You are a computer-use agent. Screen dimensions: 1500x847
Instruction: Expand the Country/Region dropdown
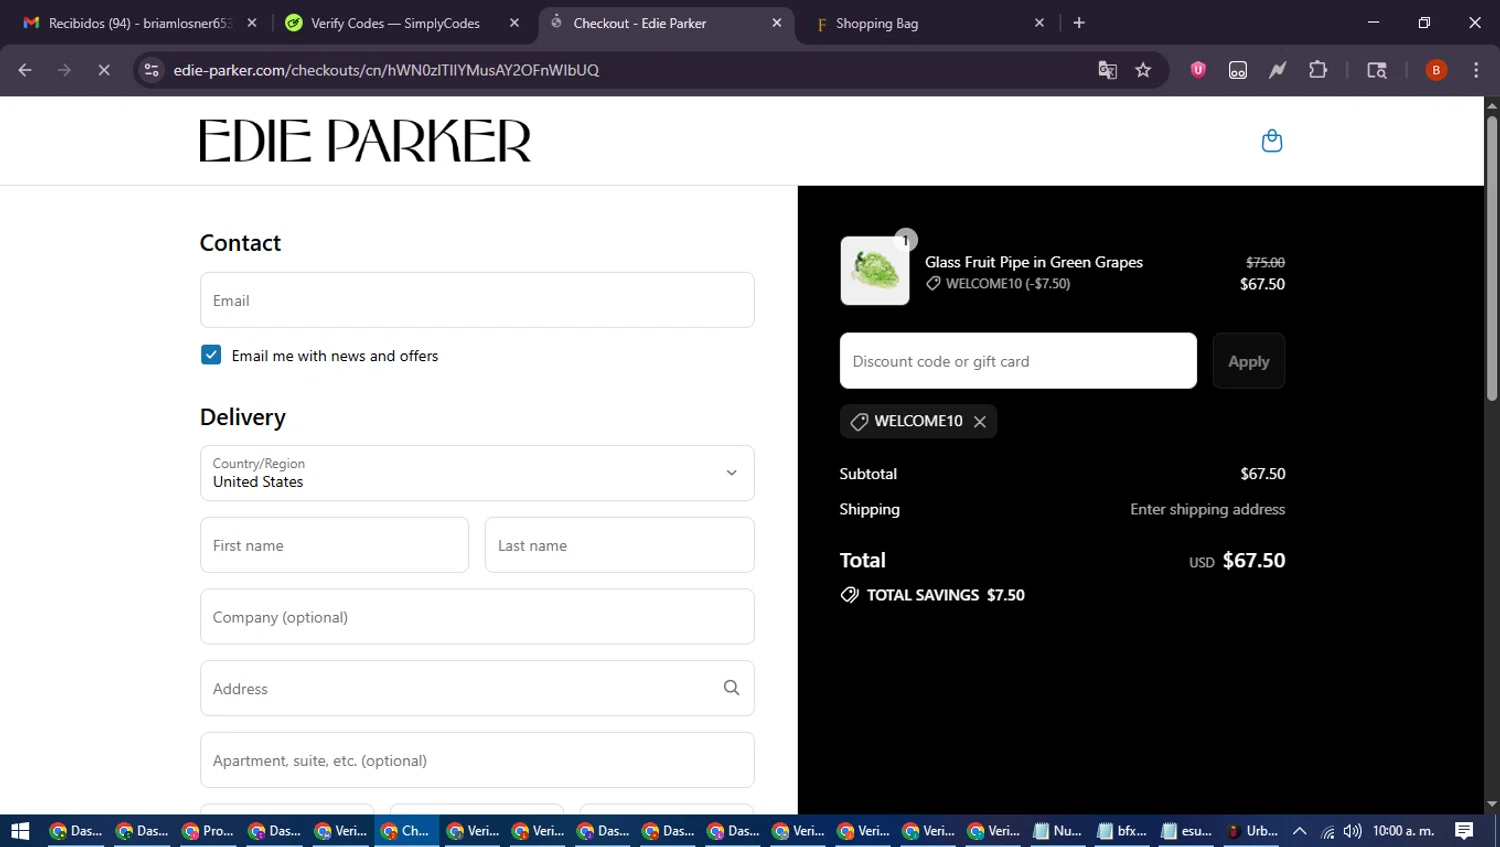[x=477, y=473]
